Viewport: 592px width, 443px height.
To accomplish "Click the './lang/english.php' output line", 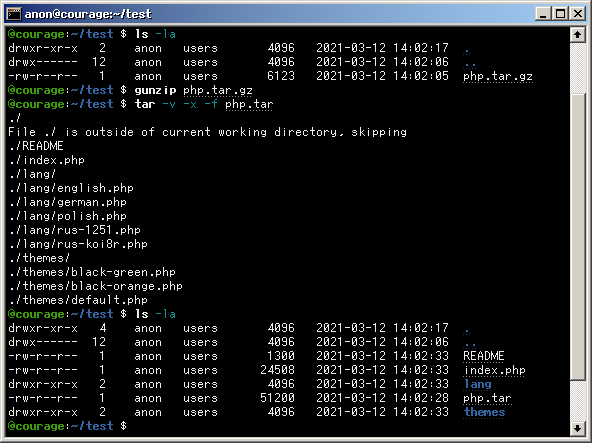I will click(x=71, y=188).
